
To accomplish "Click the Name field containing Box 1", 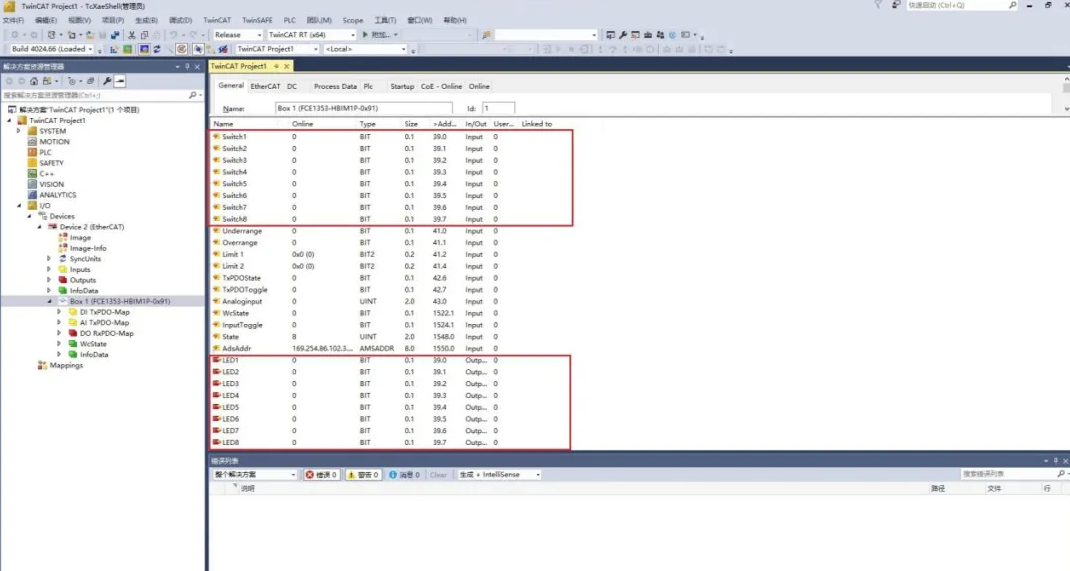I will [363, 108].
